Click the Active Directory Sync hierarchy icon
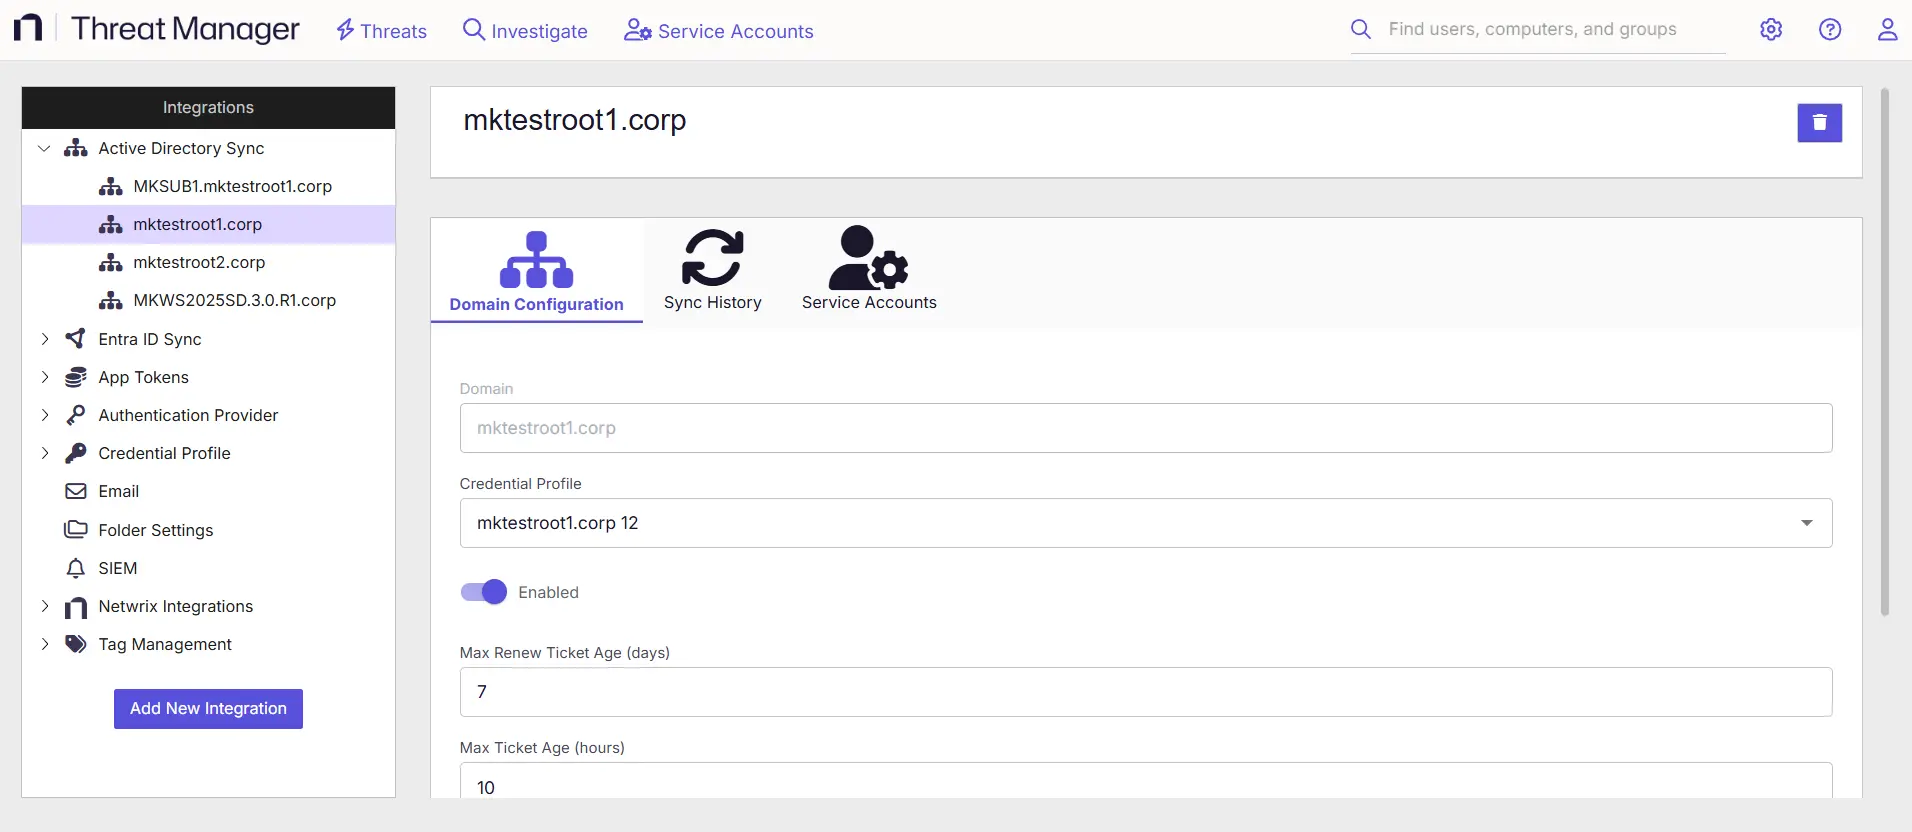1912x832 pixels. [x=76, y=148]
